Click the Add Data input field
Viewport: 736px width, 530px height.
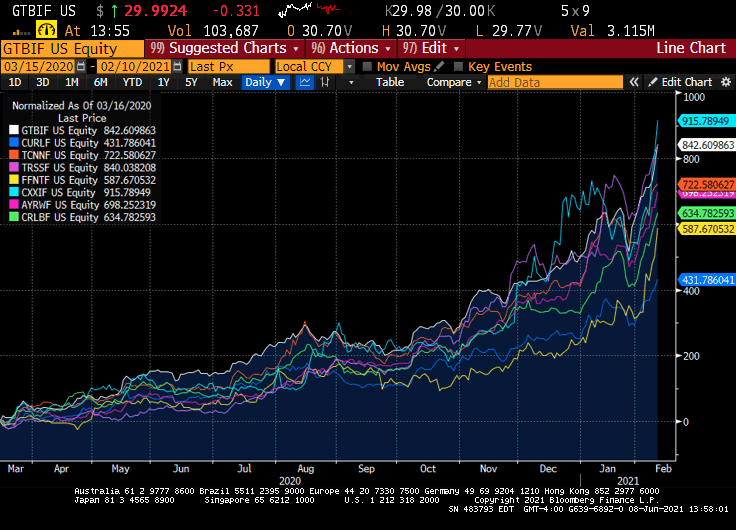(x=555, y=82)
